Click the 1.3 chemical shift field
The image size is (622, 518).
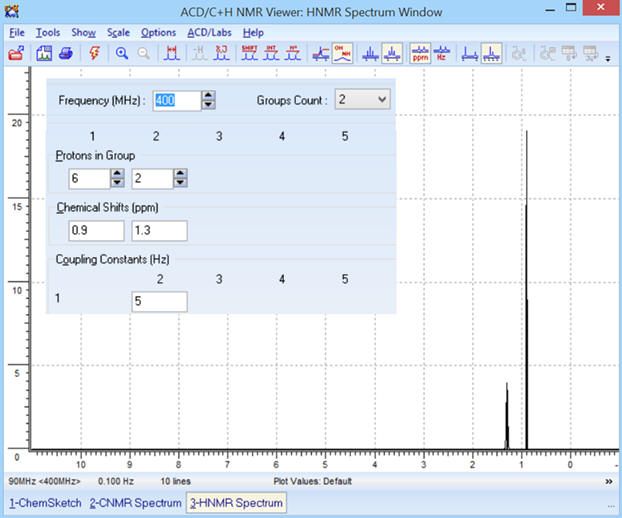coord(159,231)
